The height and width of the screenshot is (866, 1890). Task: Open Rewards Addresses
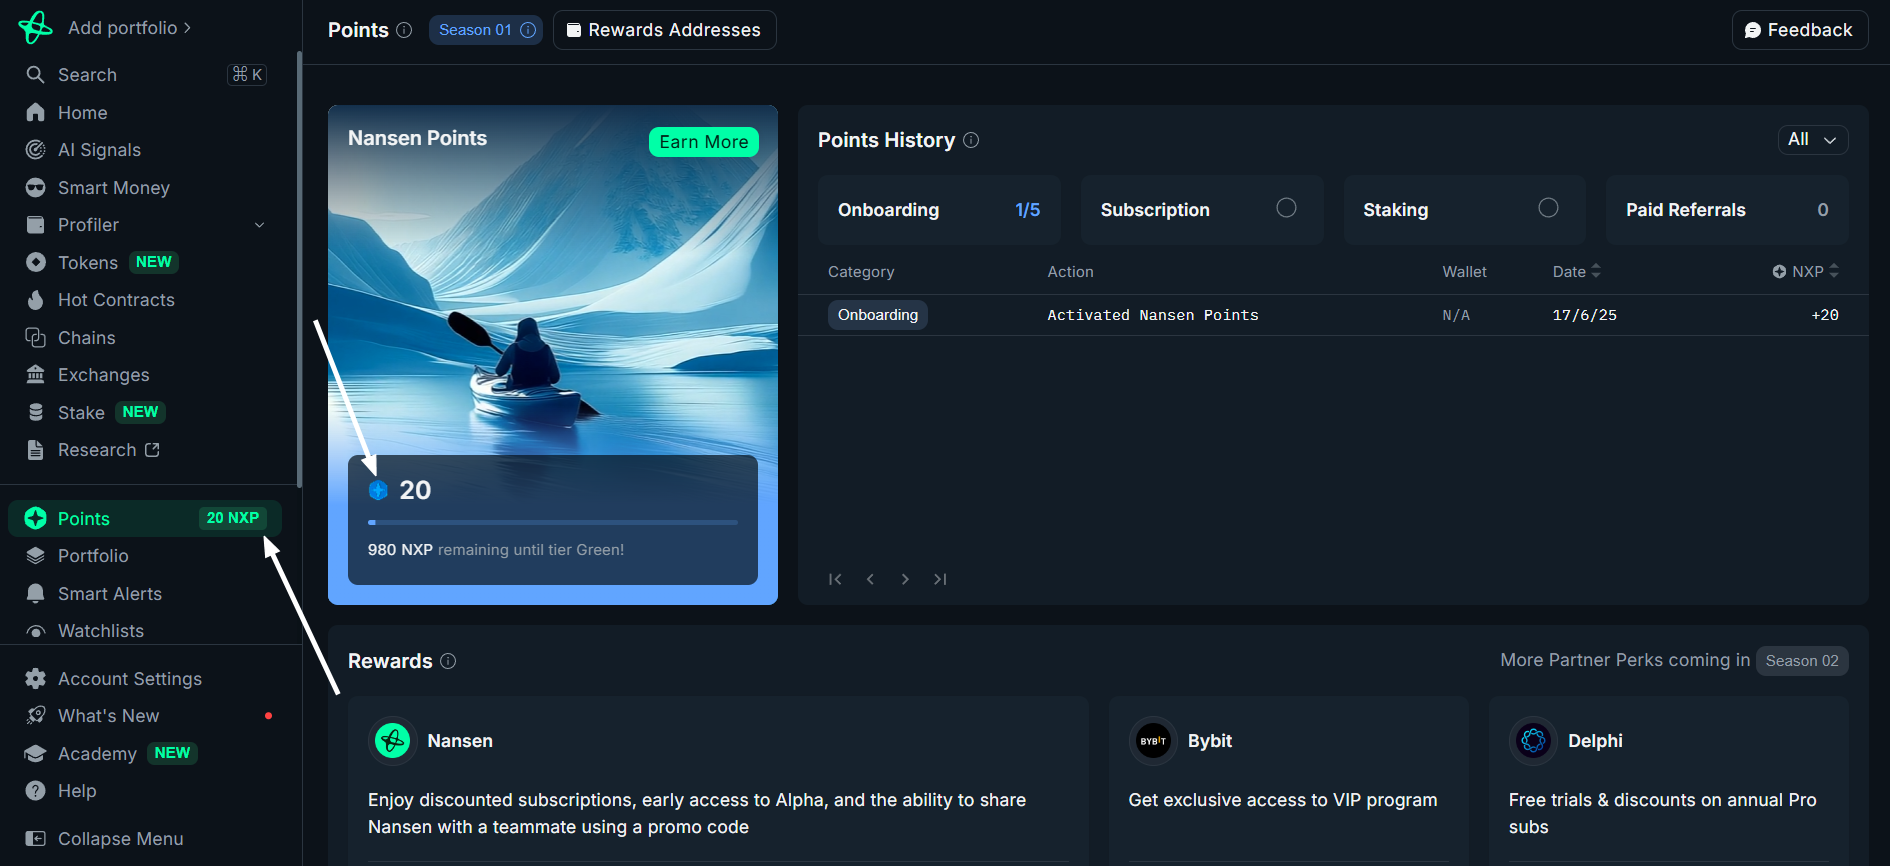(x=664, y=30)
